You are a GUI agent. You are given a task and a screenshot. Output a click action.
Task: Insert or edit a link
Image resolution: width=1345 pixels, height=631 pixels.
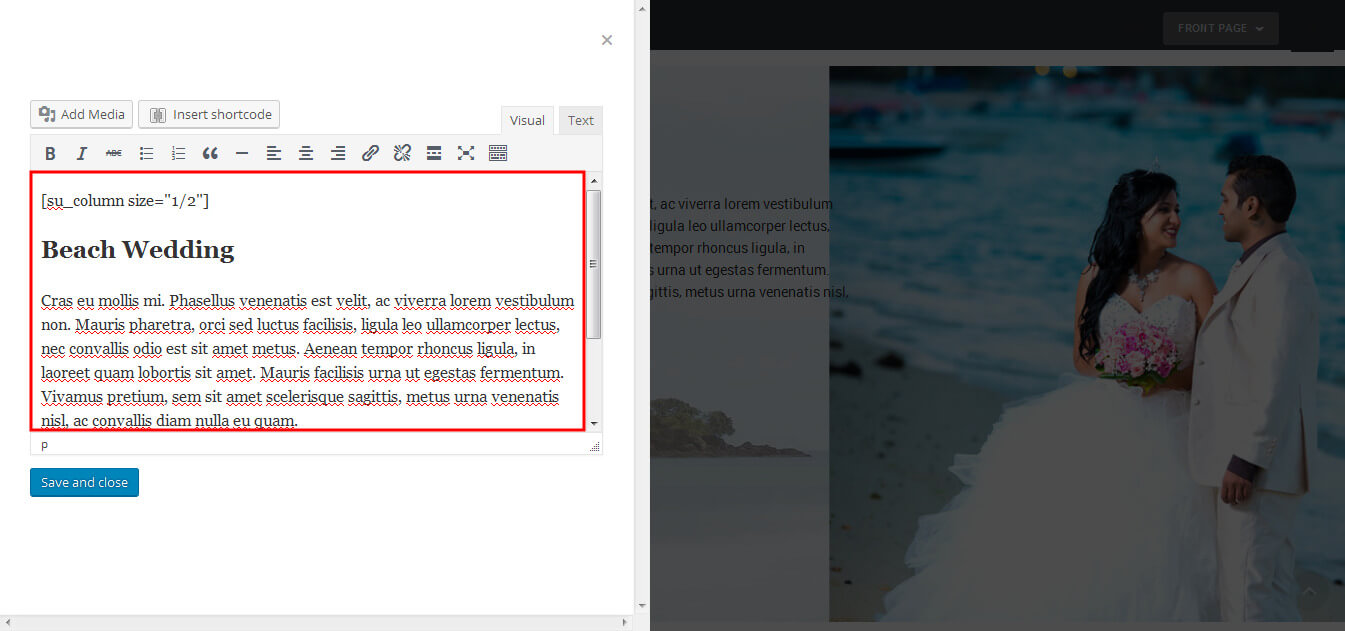(370, 153)
